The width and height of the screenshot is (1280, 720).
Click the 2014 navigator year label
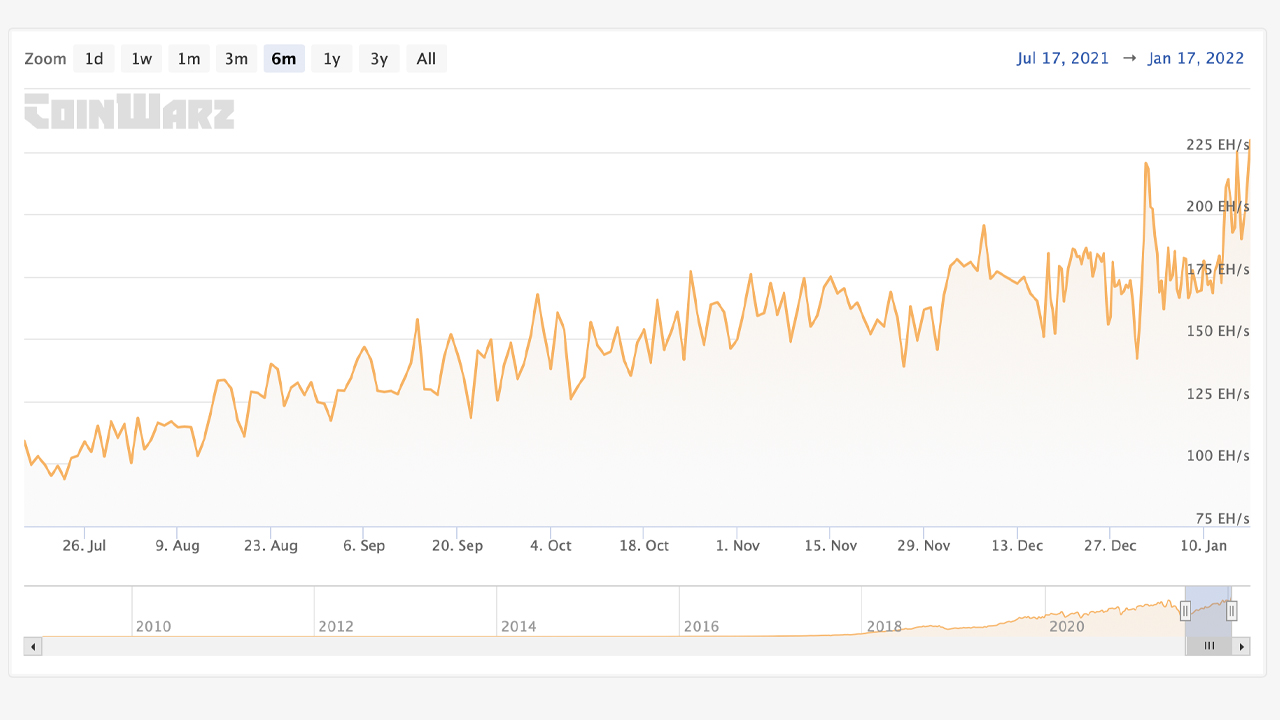[x=518, y=627]
